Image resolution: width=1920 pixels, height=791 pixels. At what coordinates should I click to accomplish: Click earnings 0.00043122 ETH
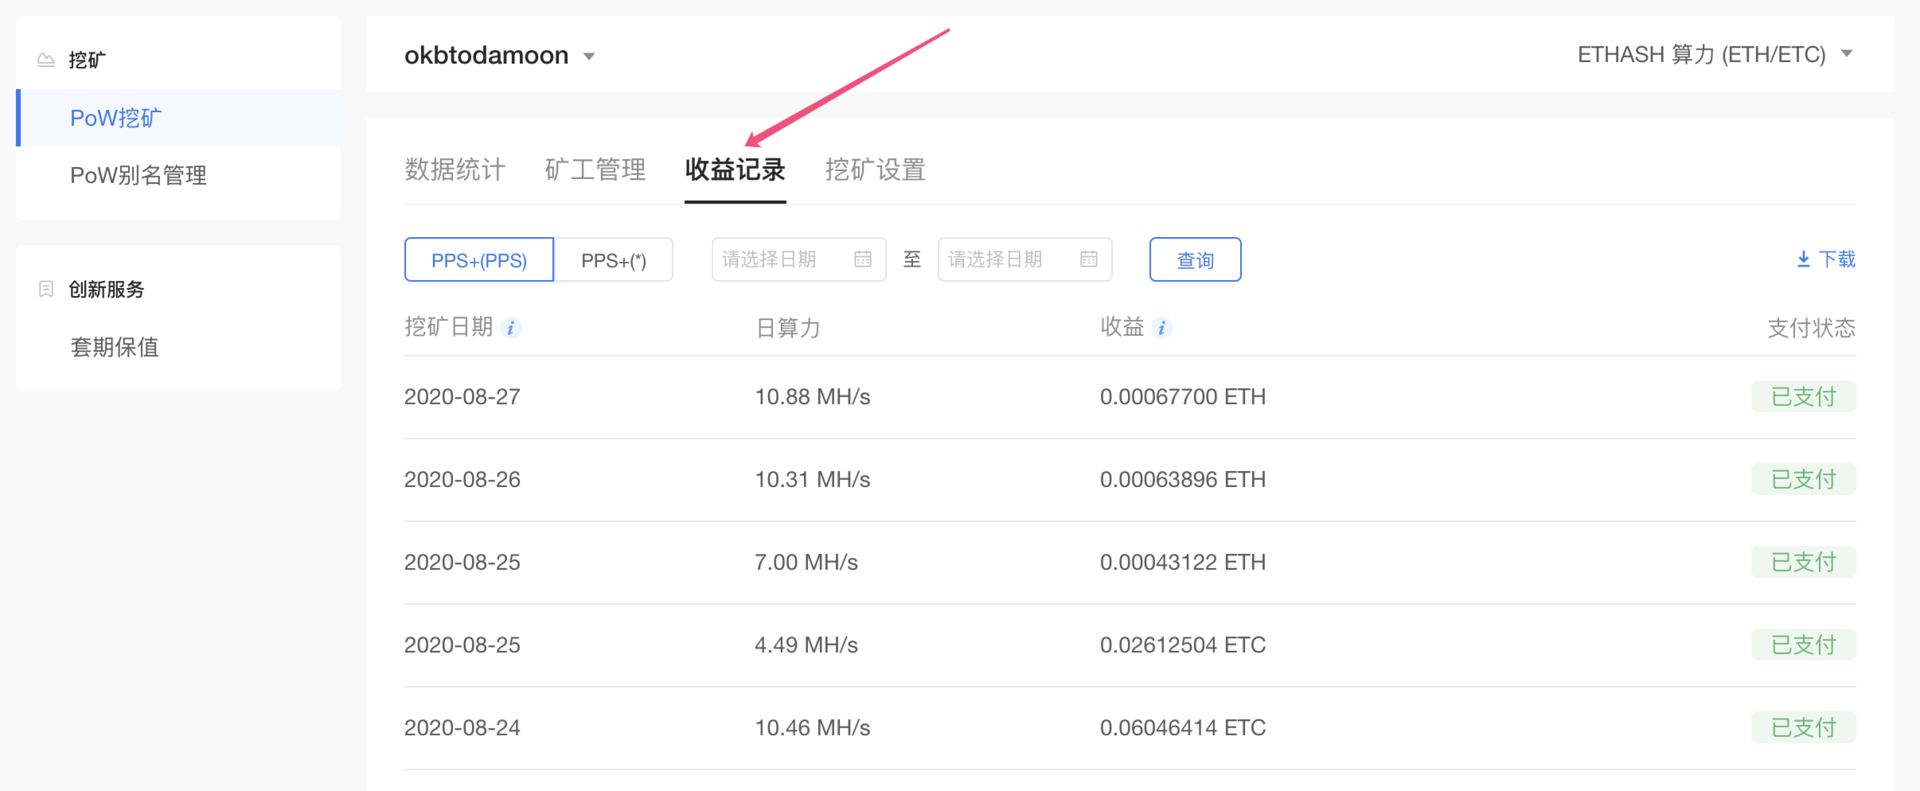pyautogui.click(x=1183, y=563)
